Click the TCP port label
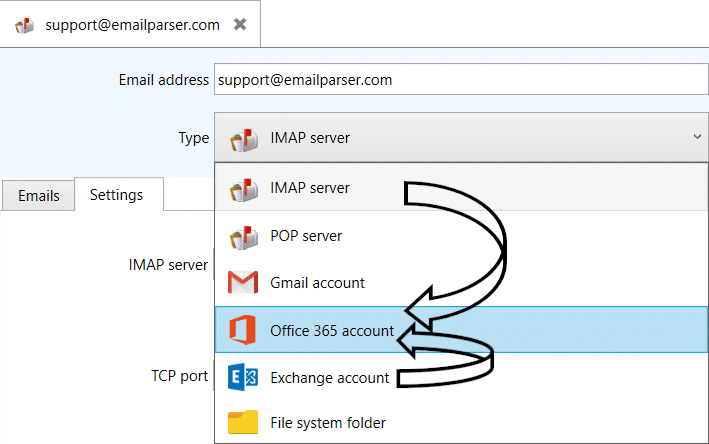709x444 pixels. point(180,376)
